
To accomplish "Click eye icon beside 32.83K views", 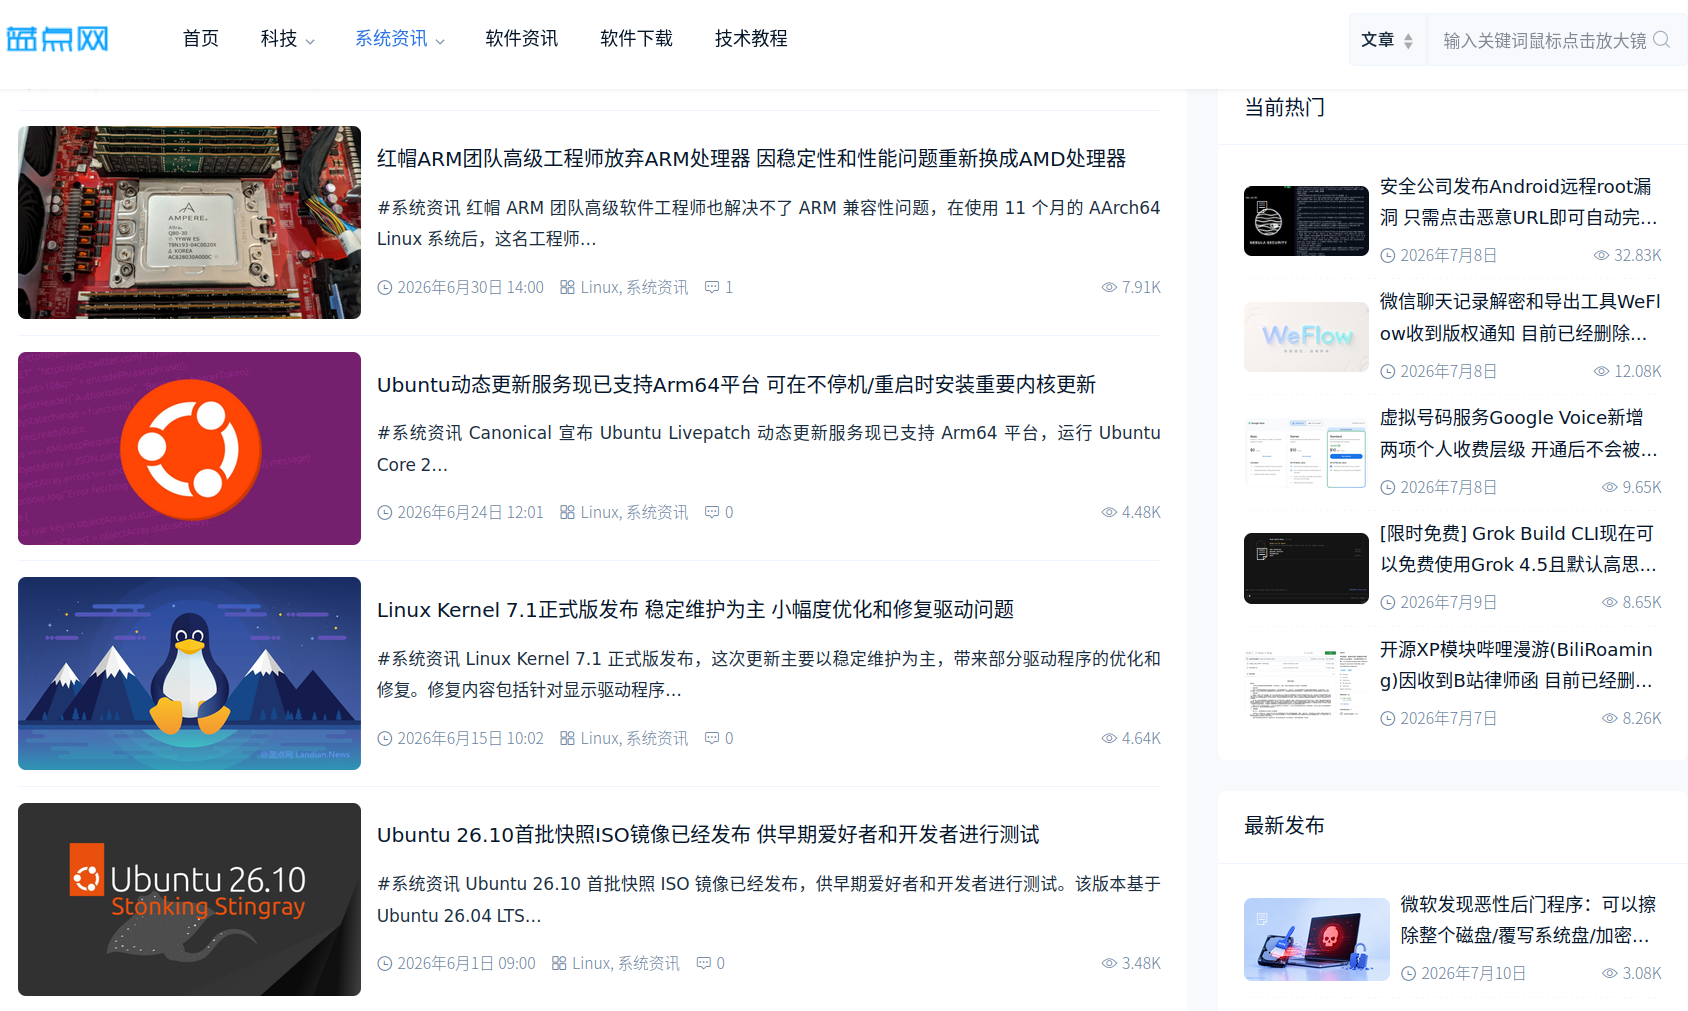I will [x=1601, y=255].
